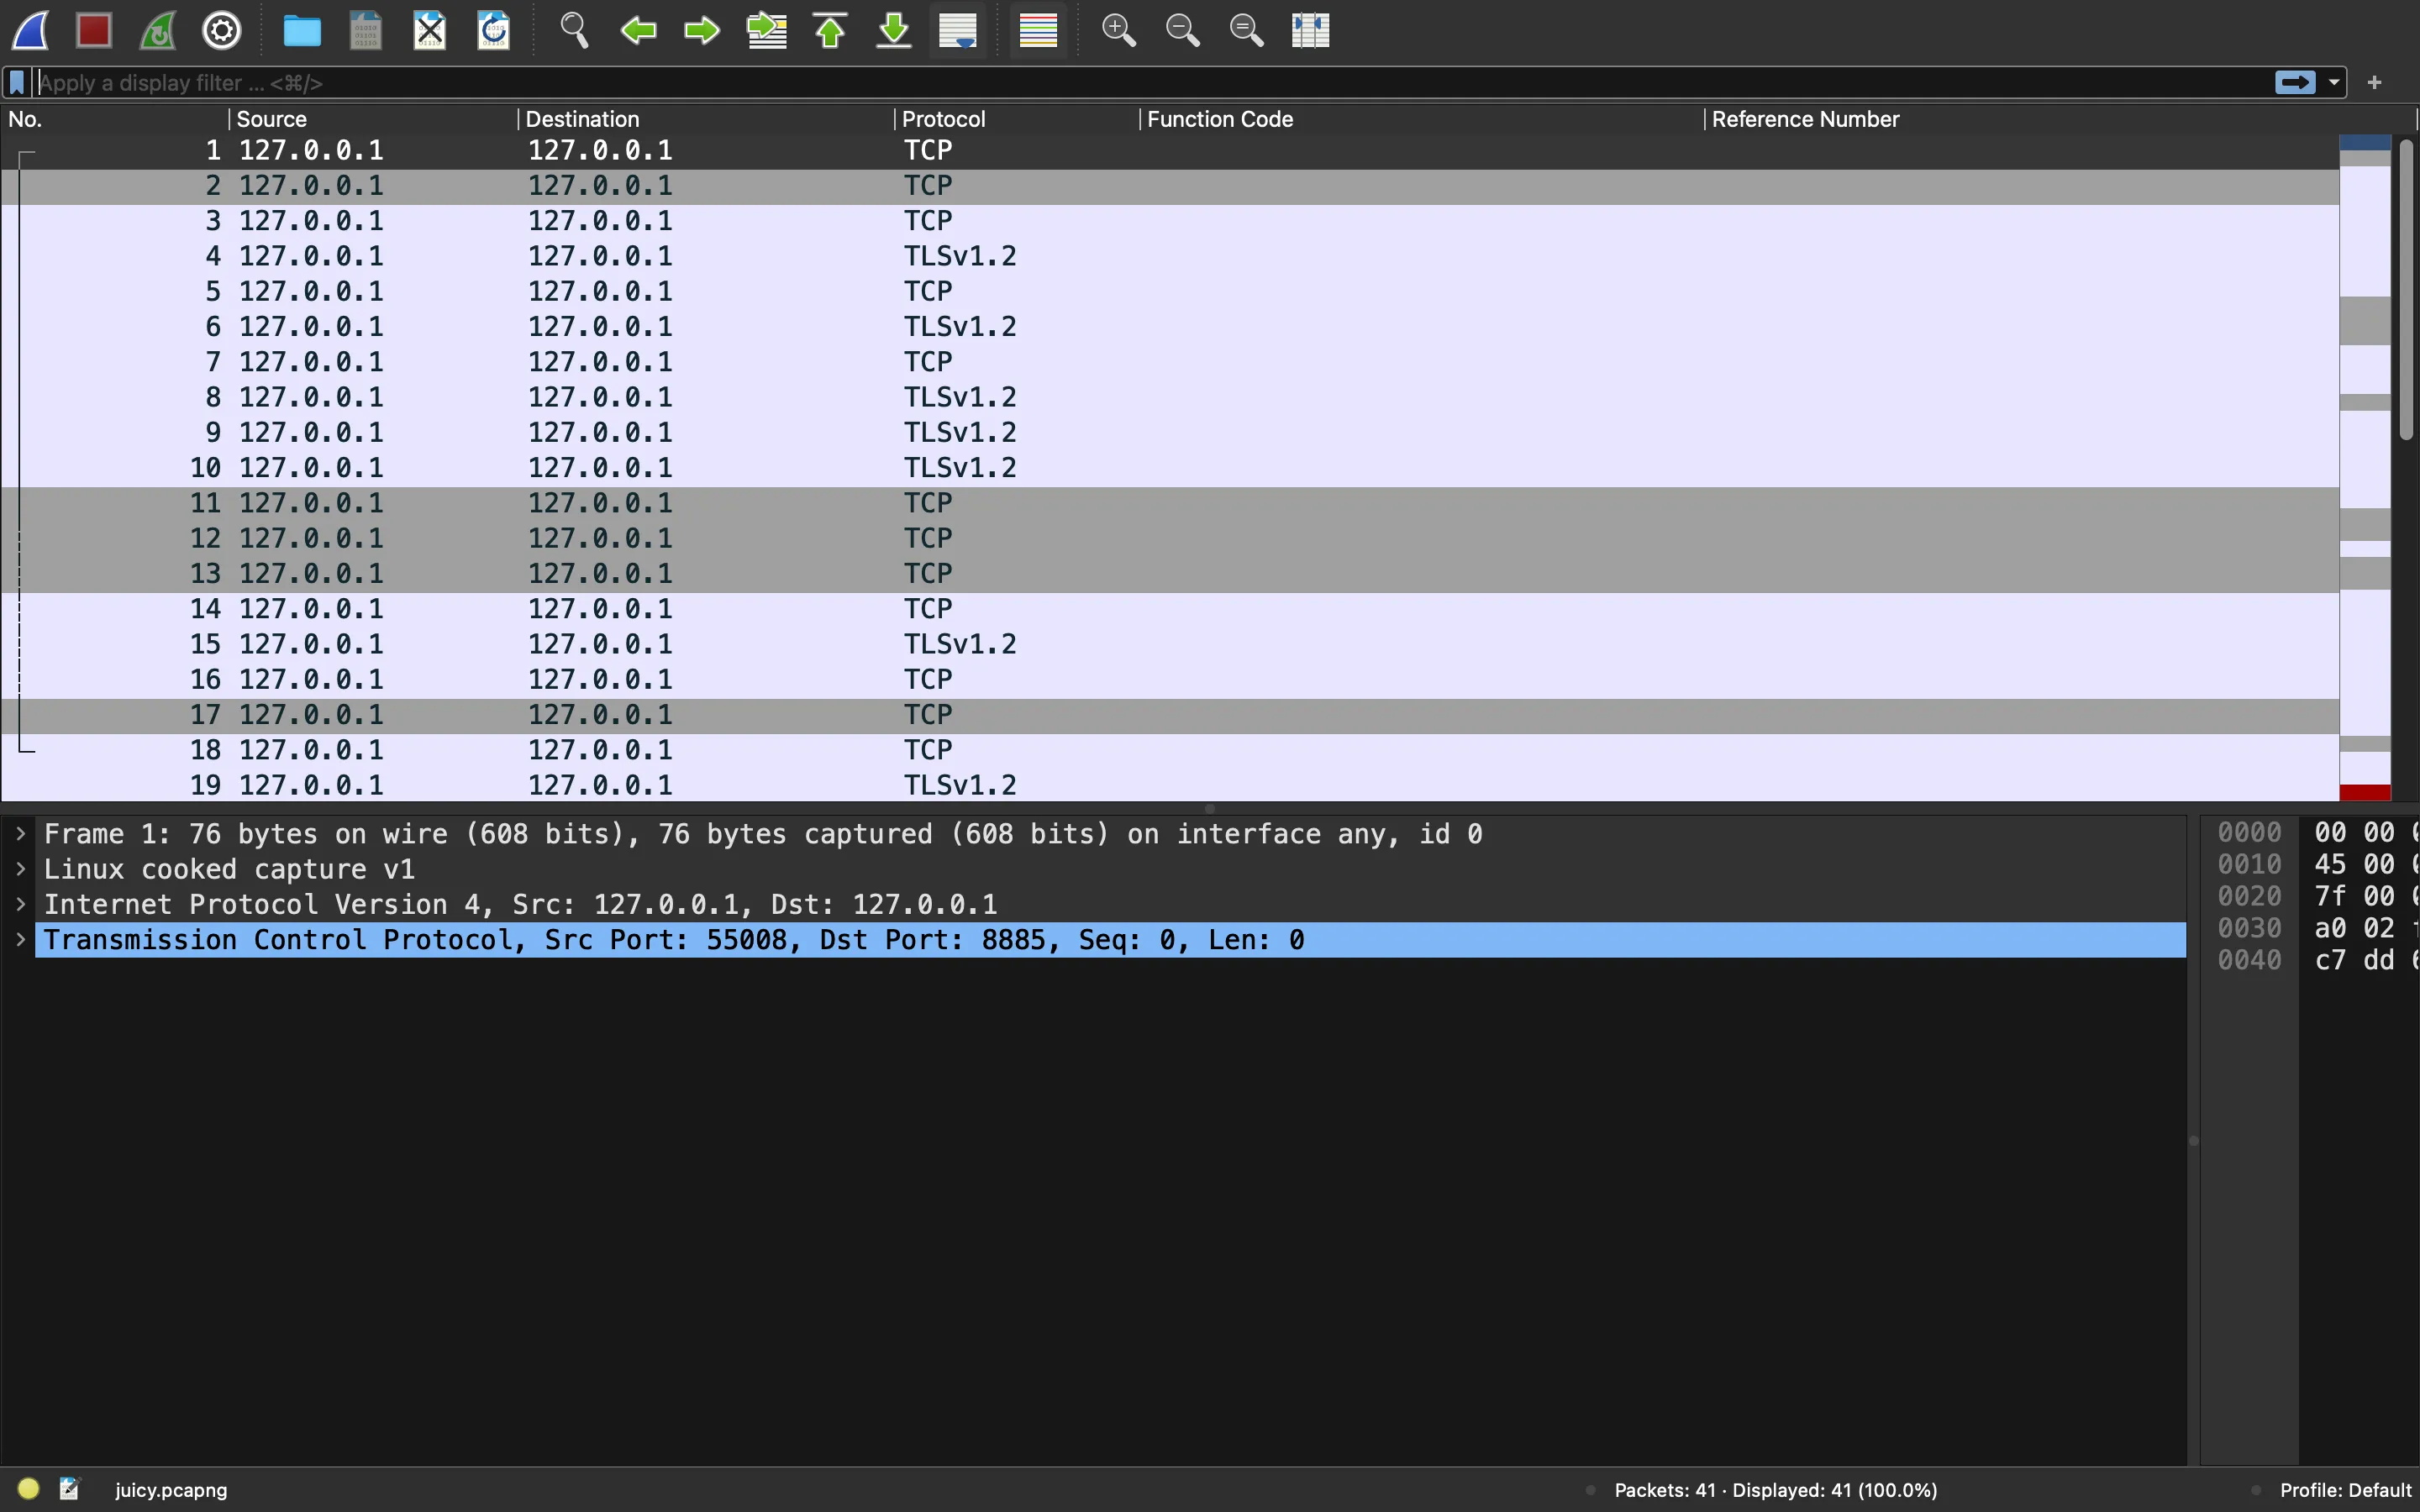Sort by the No. column header

pos(114,119)
